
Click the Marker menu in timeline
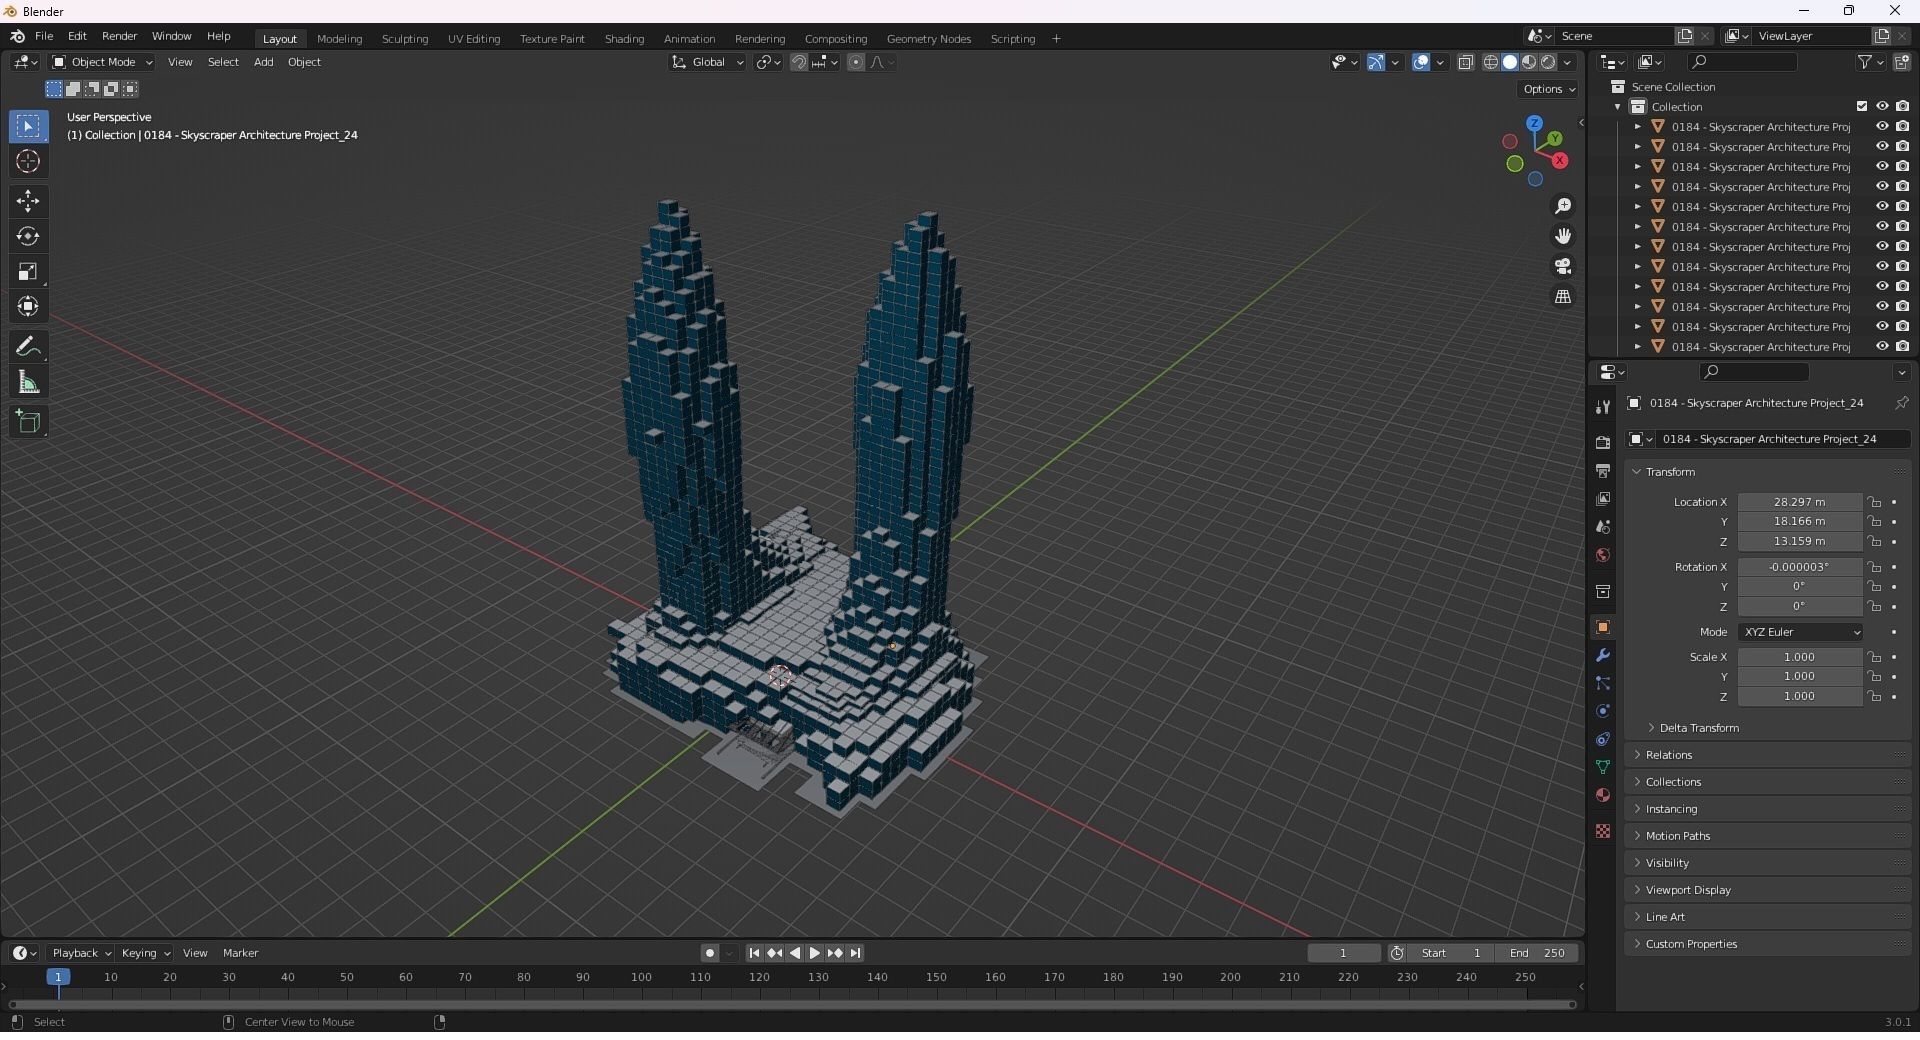(x=240, y=953)
